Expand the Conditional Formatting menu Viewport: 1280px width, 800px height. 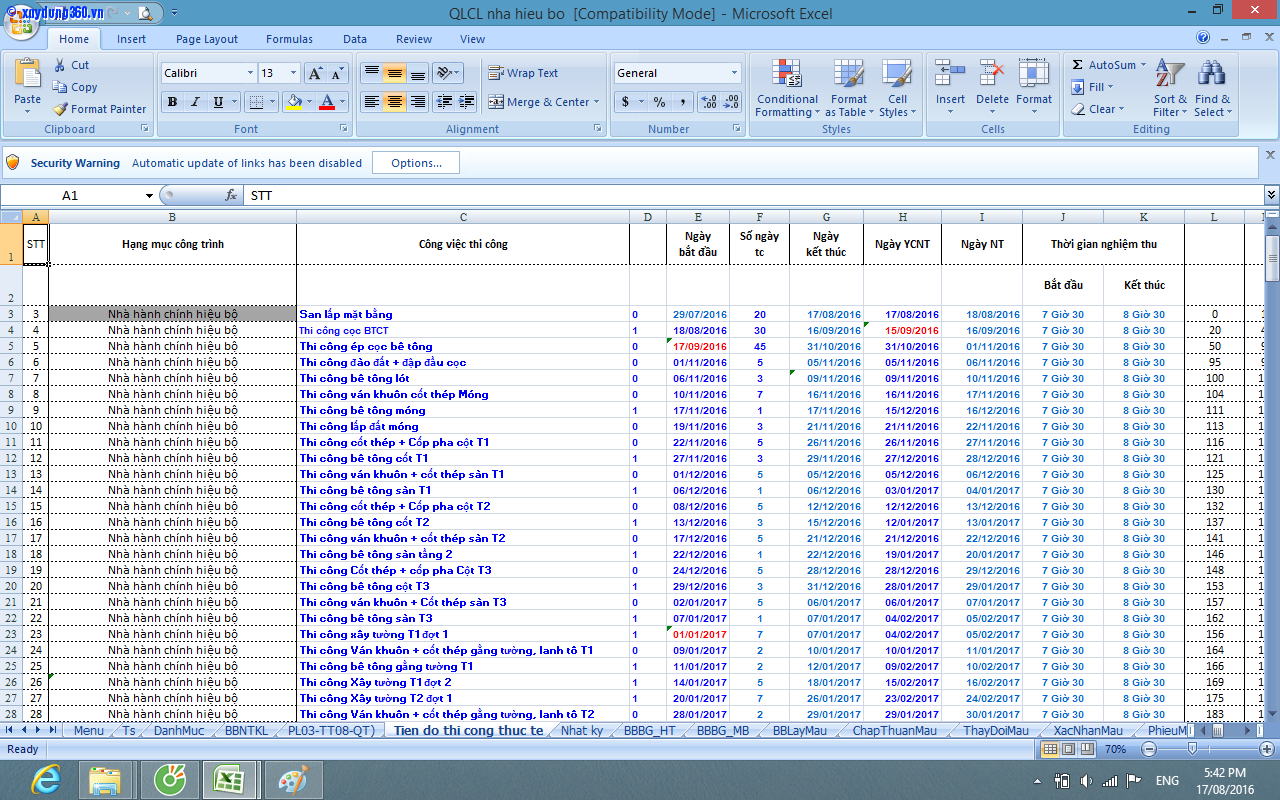(x=787, y=88)
